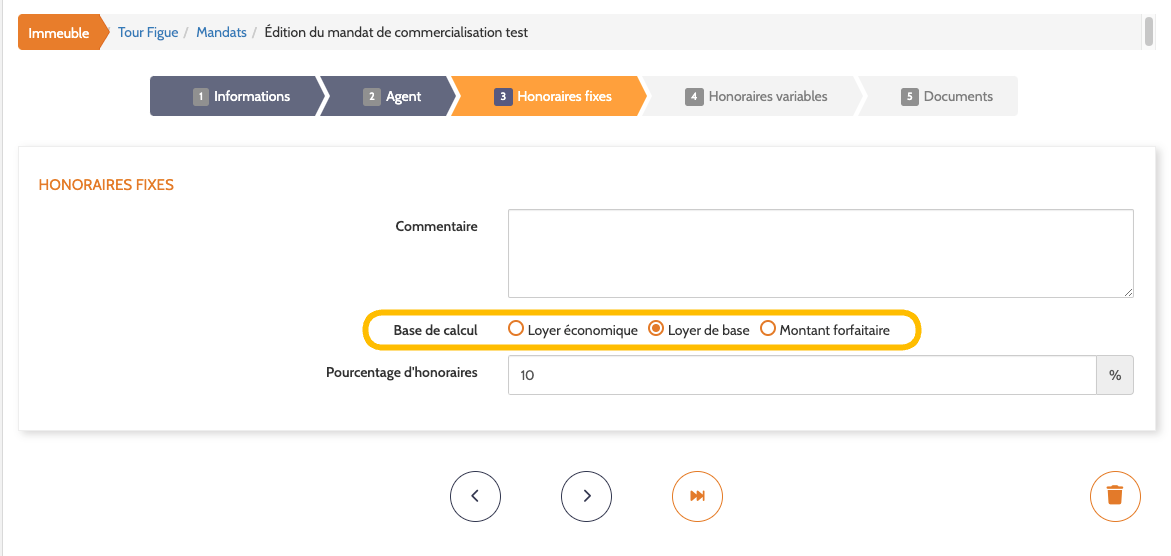Click the step 4 number badge
Screen dimensions: 1171x556
point(693,97)
